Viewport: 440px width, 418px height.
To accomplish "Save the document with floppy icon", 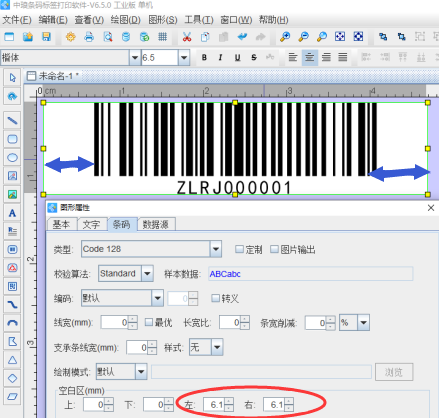I will click(46, 37).
